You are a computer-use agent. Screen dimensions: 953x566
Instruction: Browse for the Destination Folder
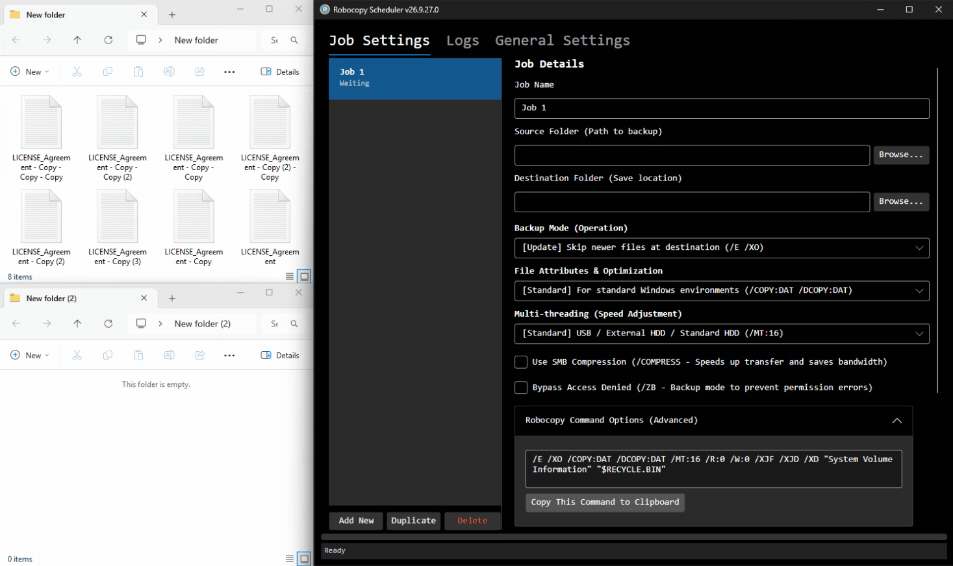point(901,202)
